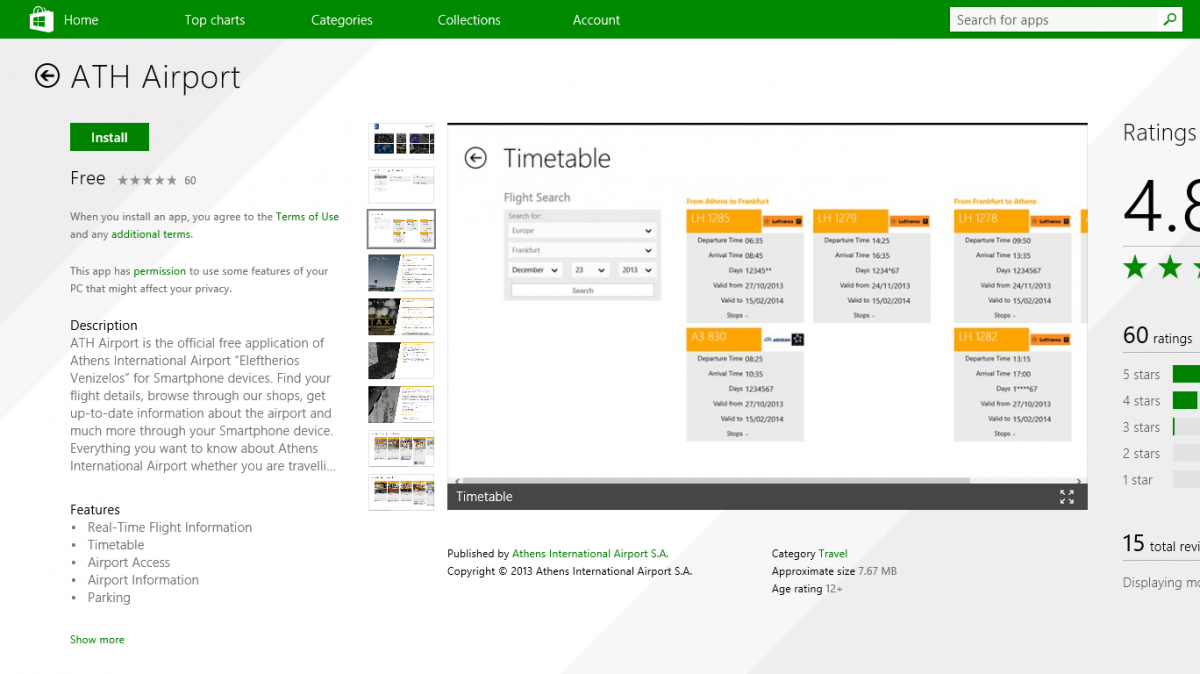Viewport: 1200px width, 674px height.
Task: Click the star rating next to Free
Action: 147,180
